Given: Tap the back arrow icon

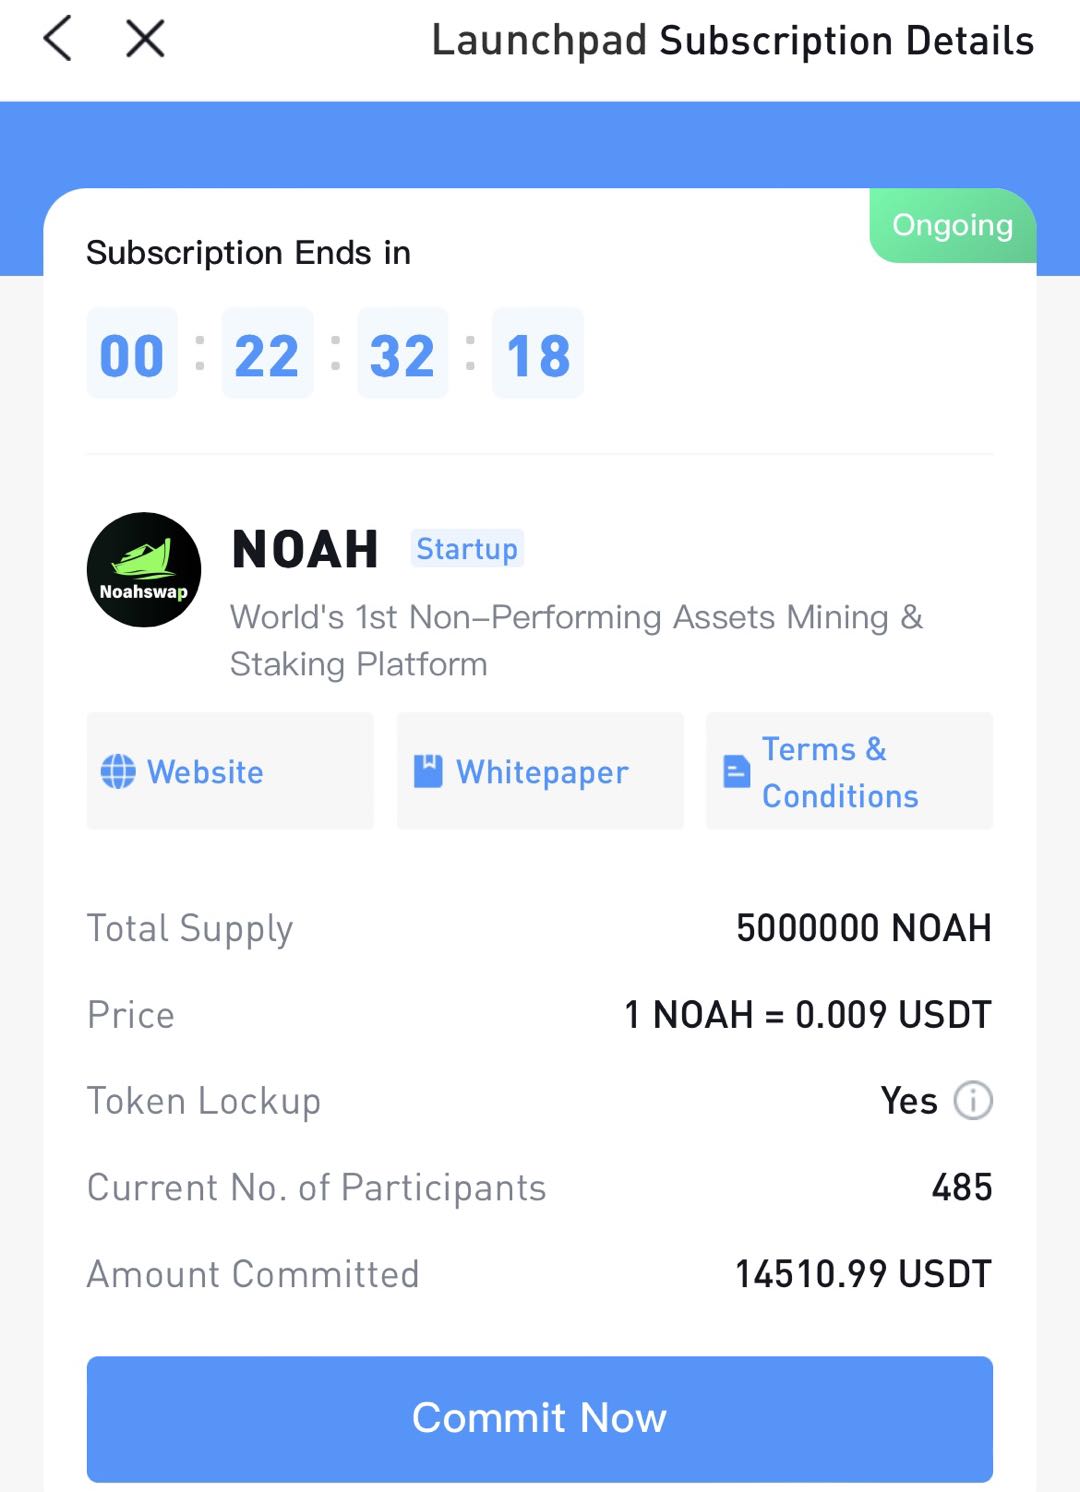Looking at the screenshot, I should coord(58,40).
